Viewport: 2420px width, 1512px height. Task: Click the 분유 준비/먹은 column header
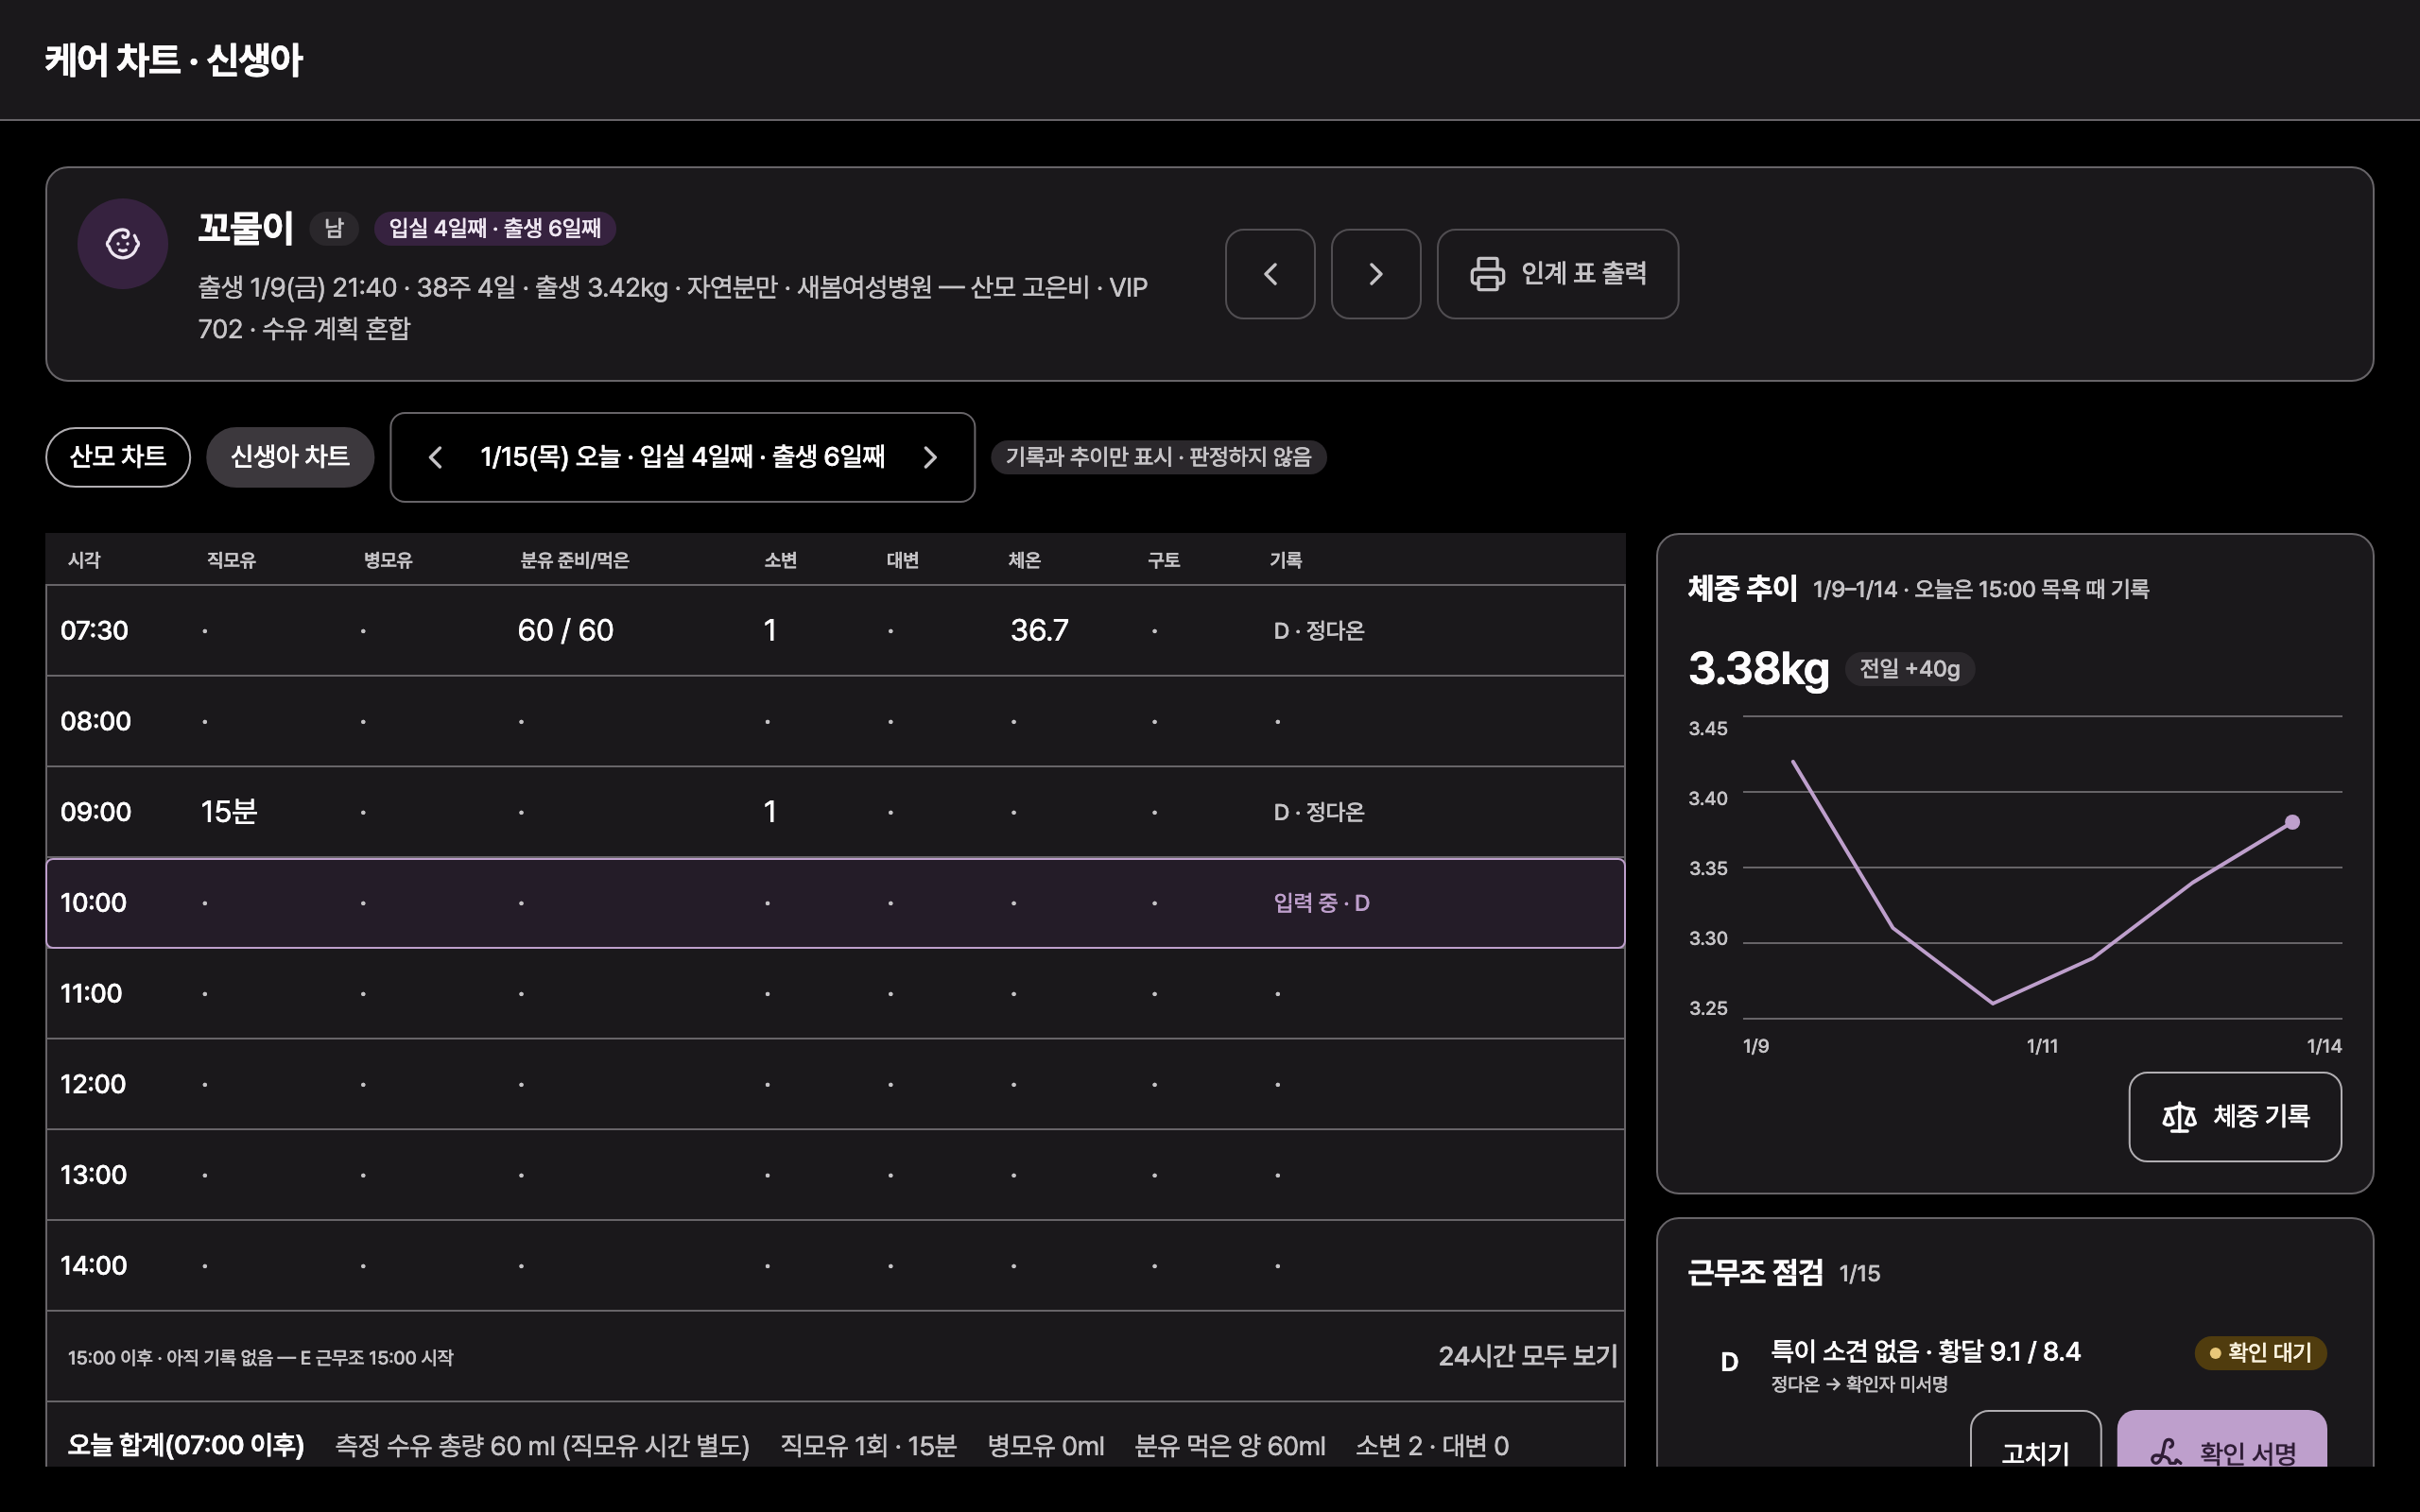coord(574,560)
